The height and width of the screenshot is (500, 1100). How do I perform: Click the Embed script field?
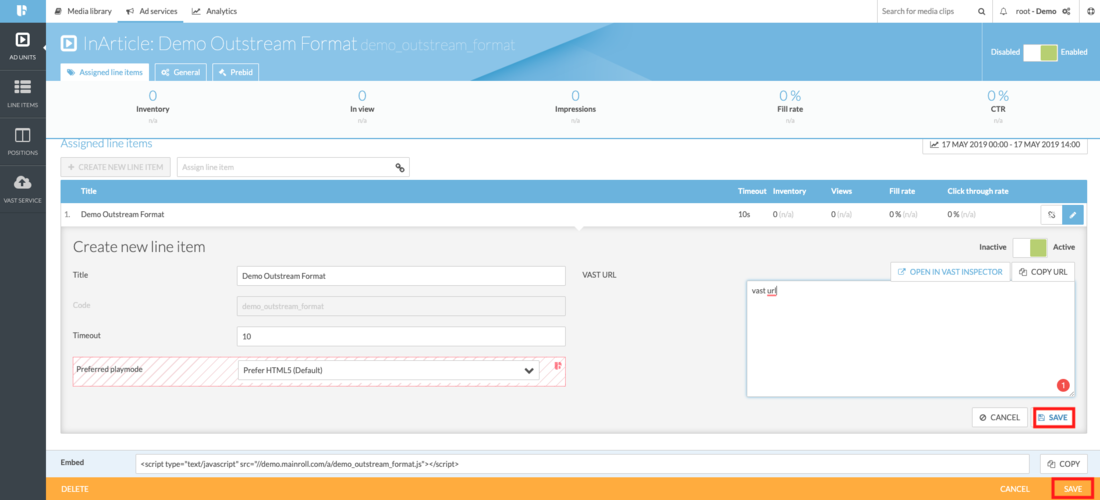coord(582,464)
